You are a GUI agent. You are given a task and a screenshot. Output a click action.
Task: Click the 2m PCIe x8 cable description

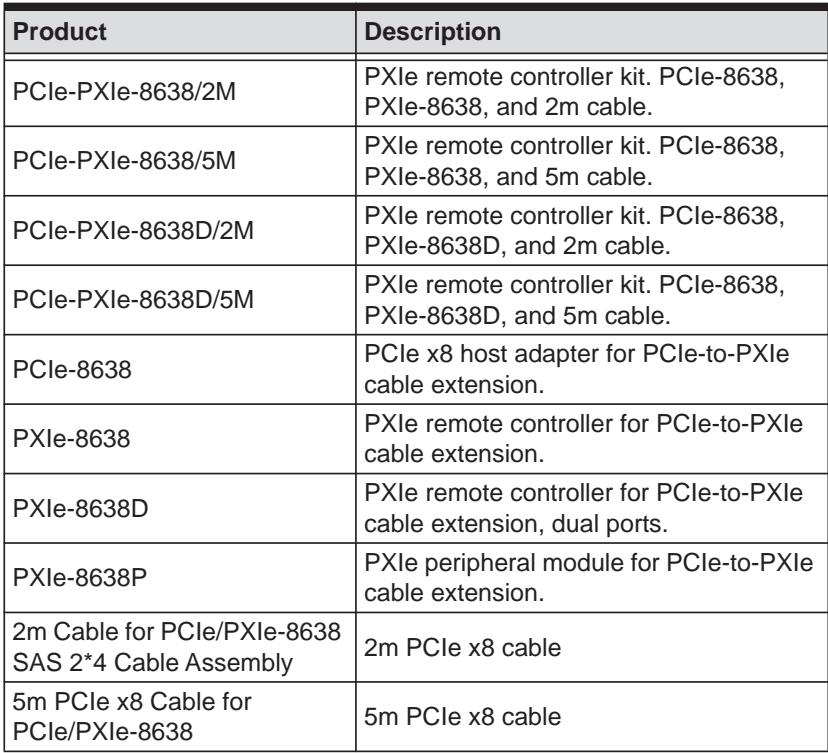(463, 647)
